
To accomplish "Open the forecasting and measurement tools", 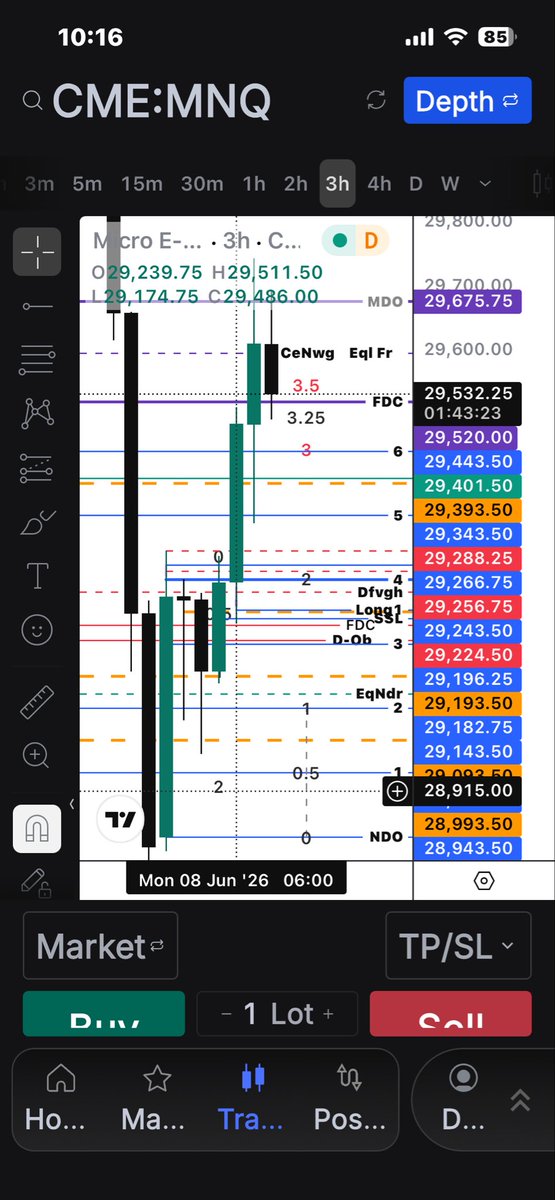I will [37, 467].
